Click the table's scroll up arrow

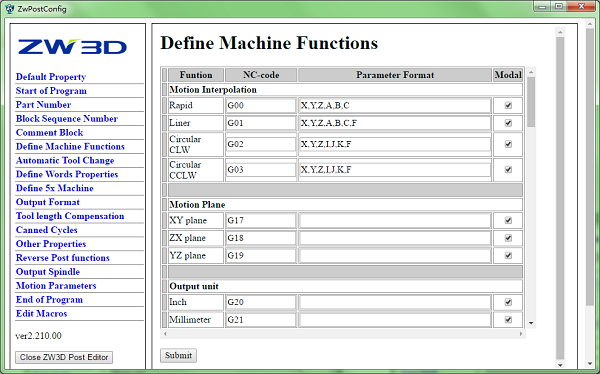click(x=531, y=72)
